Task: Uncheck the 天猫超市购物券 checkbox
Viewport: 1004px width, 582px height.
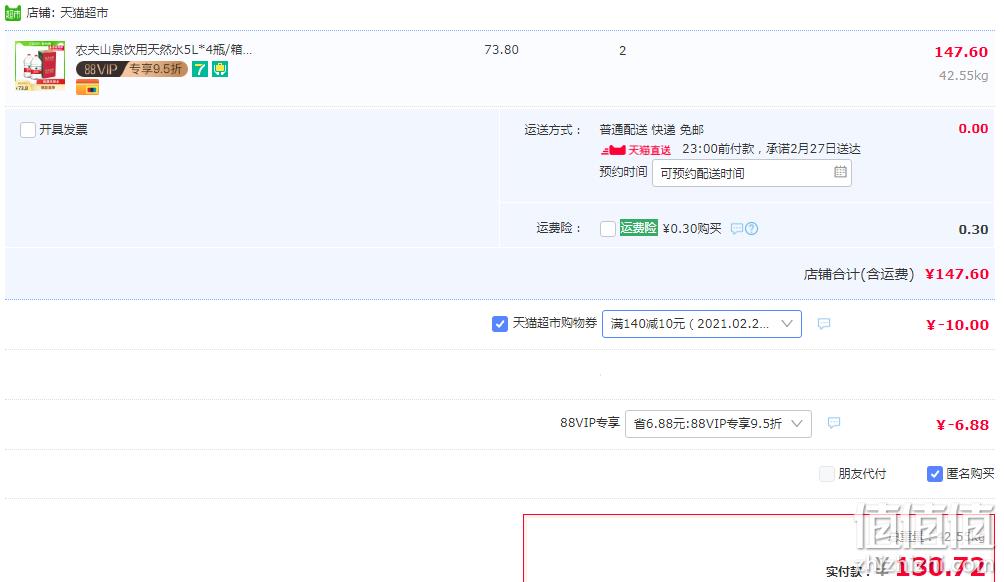Action: pyautogui.click(x=499, y=324)
